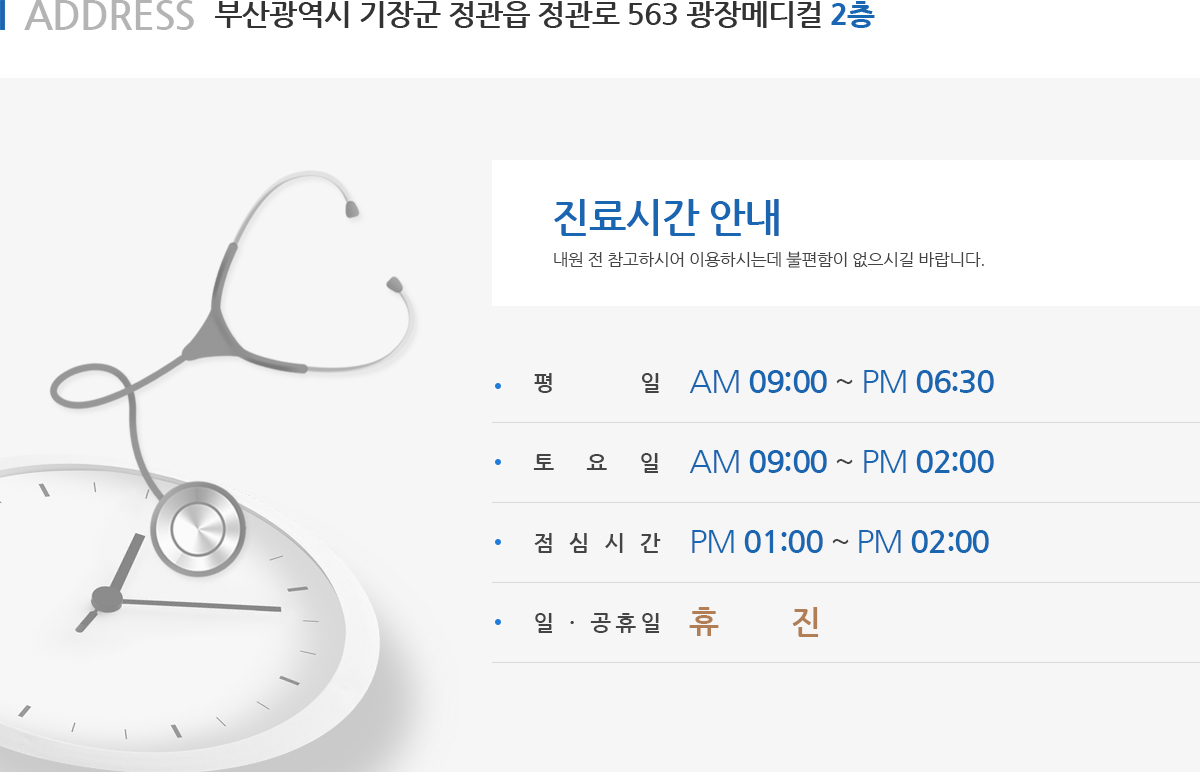
Task: Click the blue bullet beside 점심시간
Action: coord(497,544)
